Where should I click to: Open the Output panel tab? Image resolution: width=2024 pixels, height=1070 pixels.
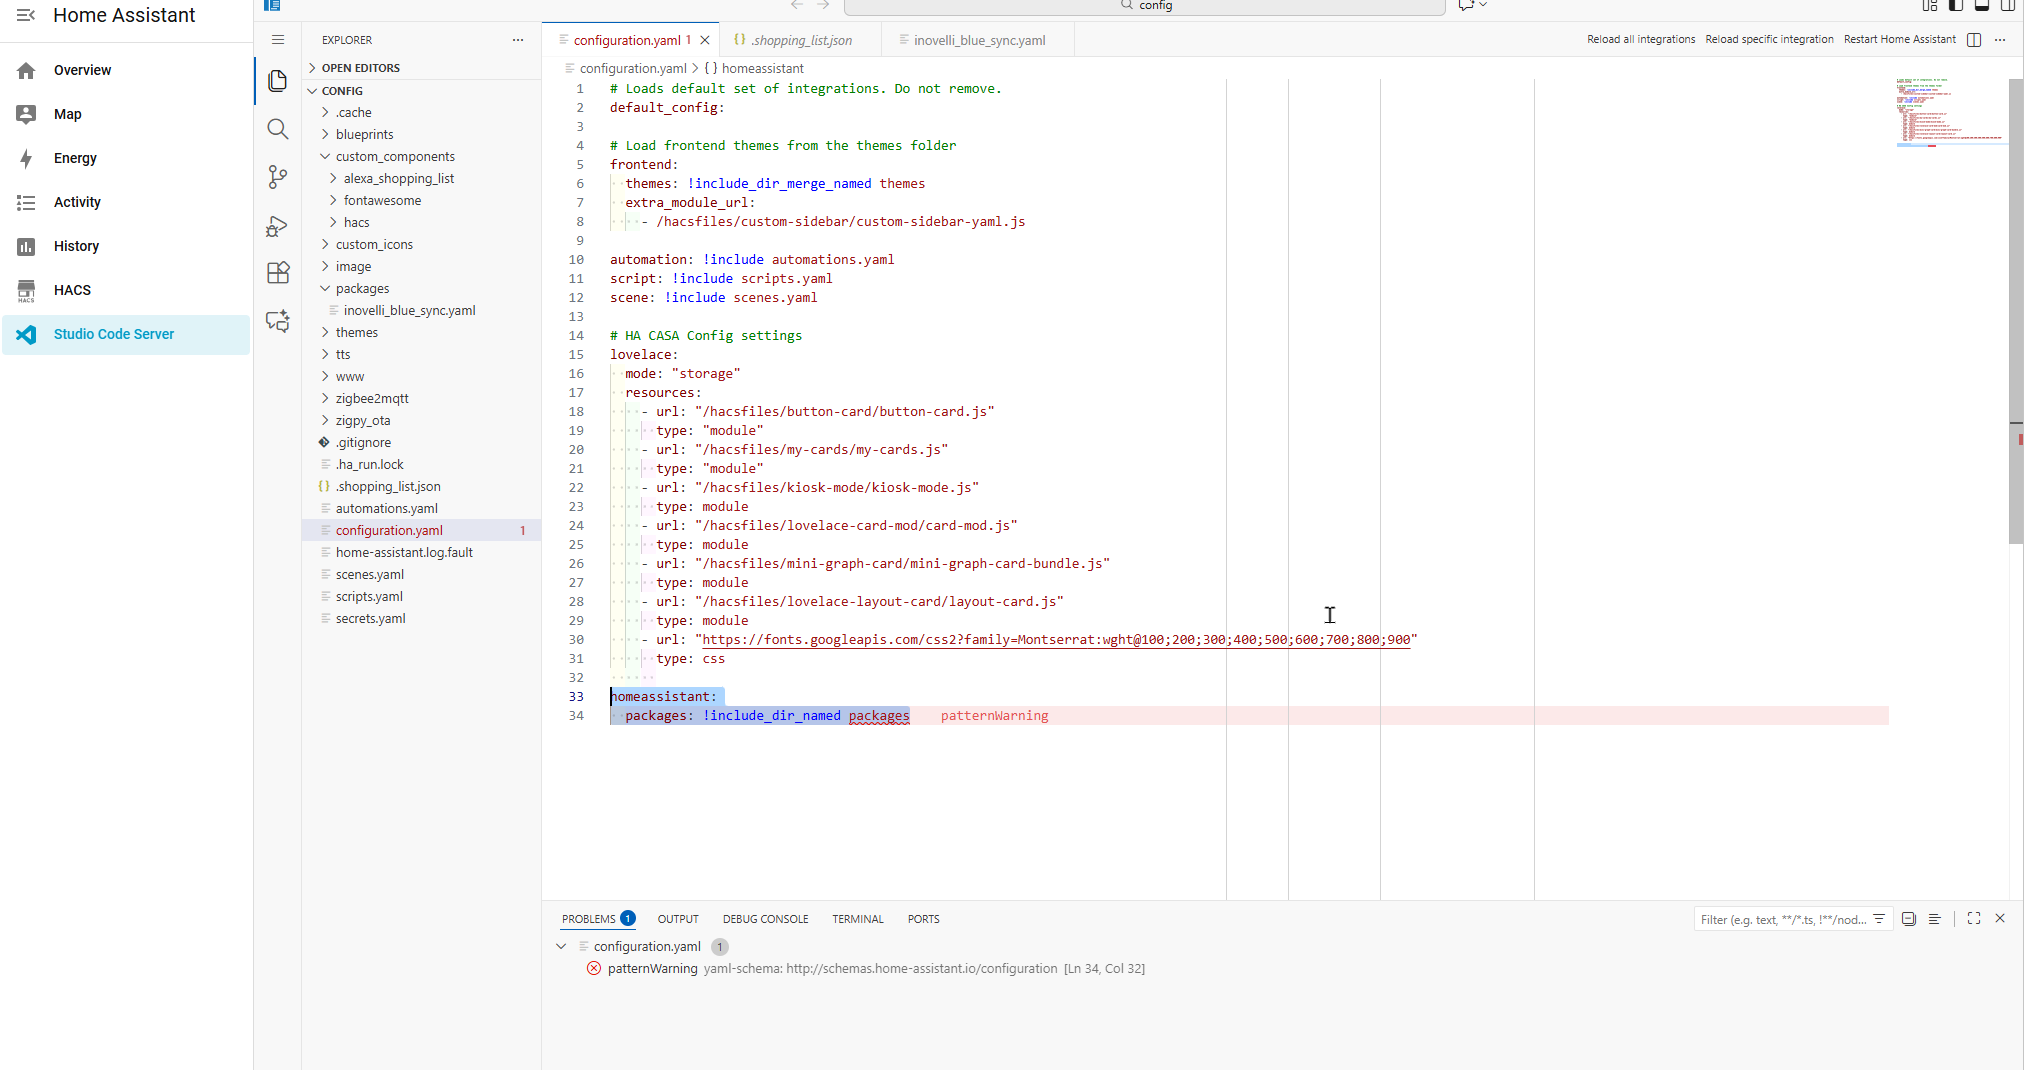[678, 919]
